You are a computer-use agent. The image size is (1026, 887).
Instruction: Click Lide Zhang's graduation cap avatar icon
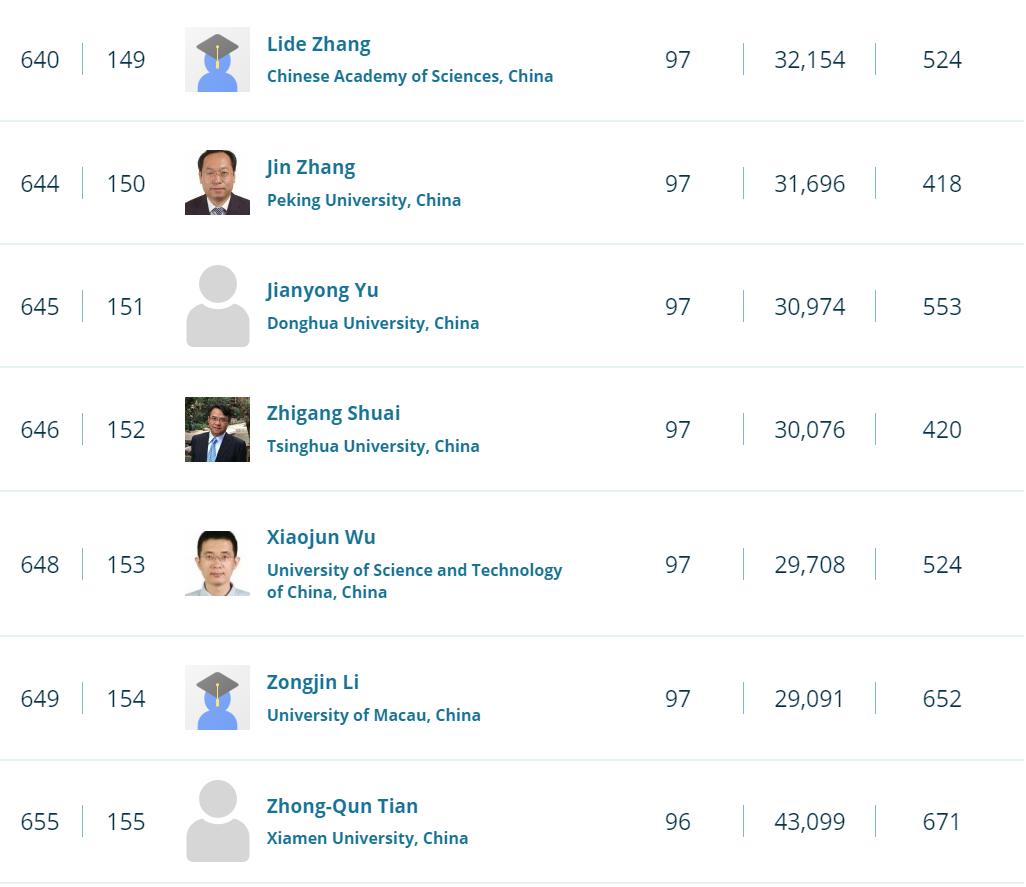(217, 60)
